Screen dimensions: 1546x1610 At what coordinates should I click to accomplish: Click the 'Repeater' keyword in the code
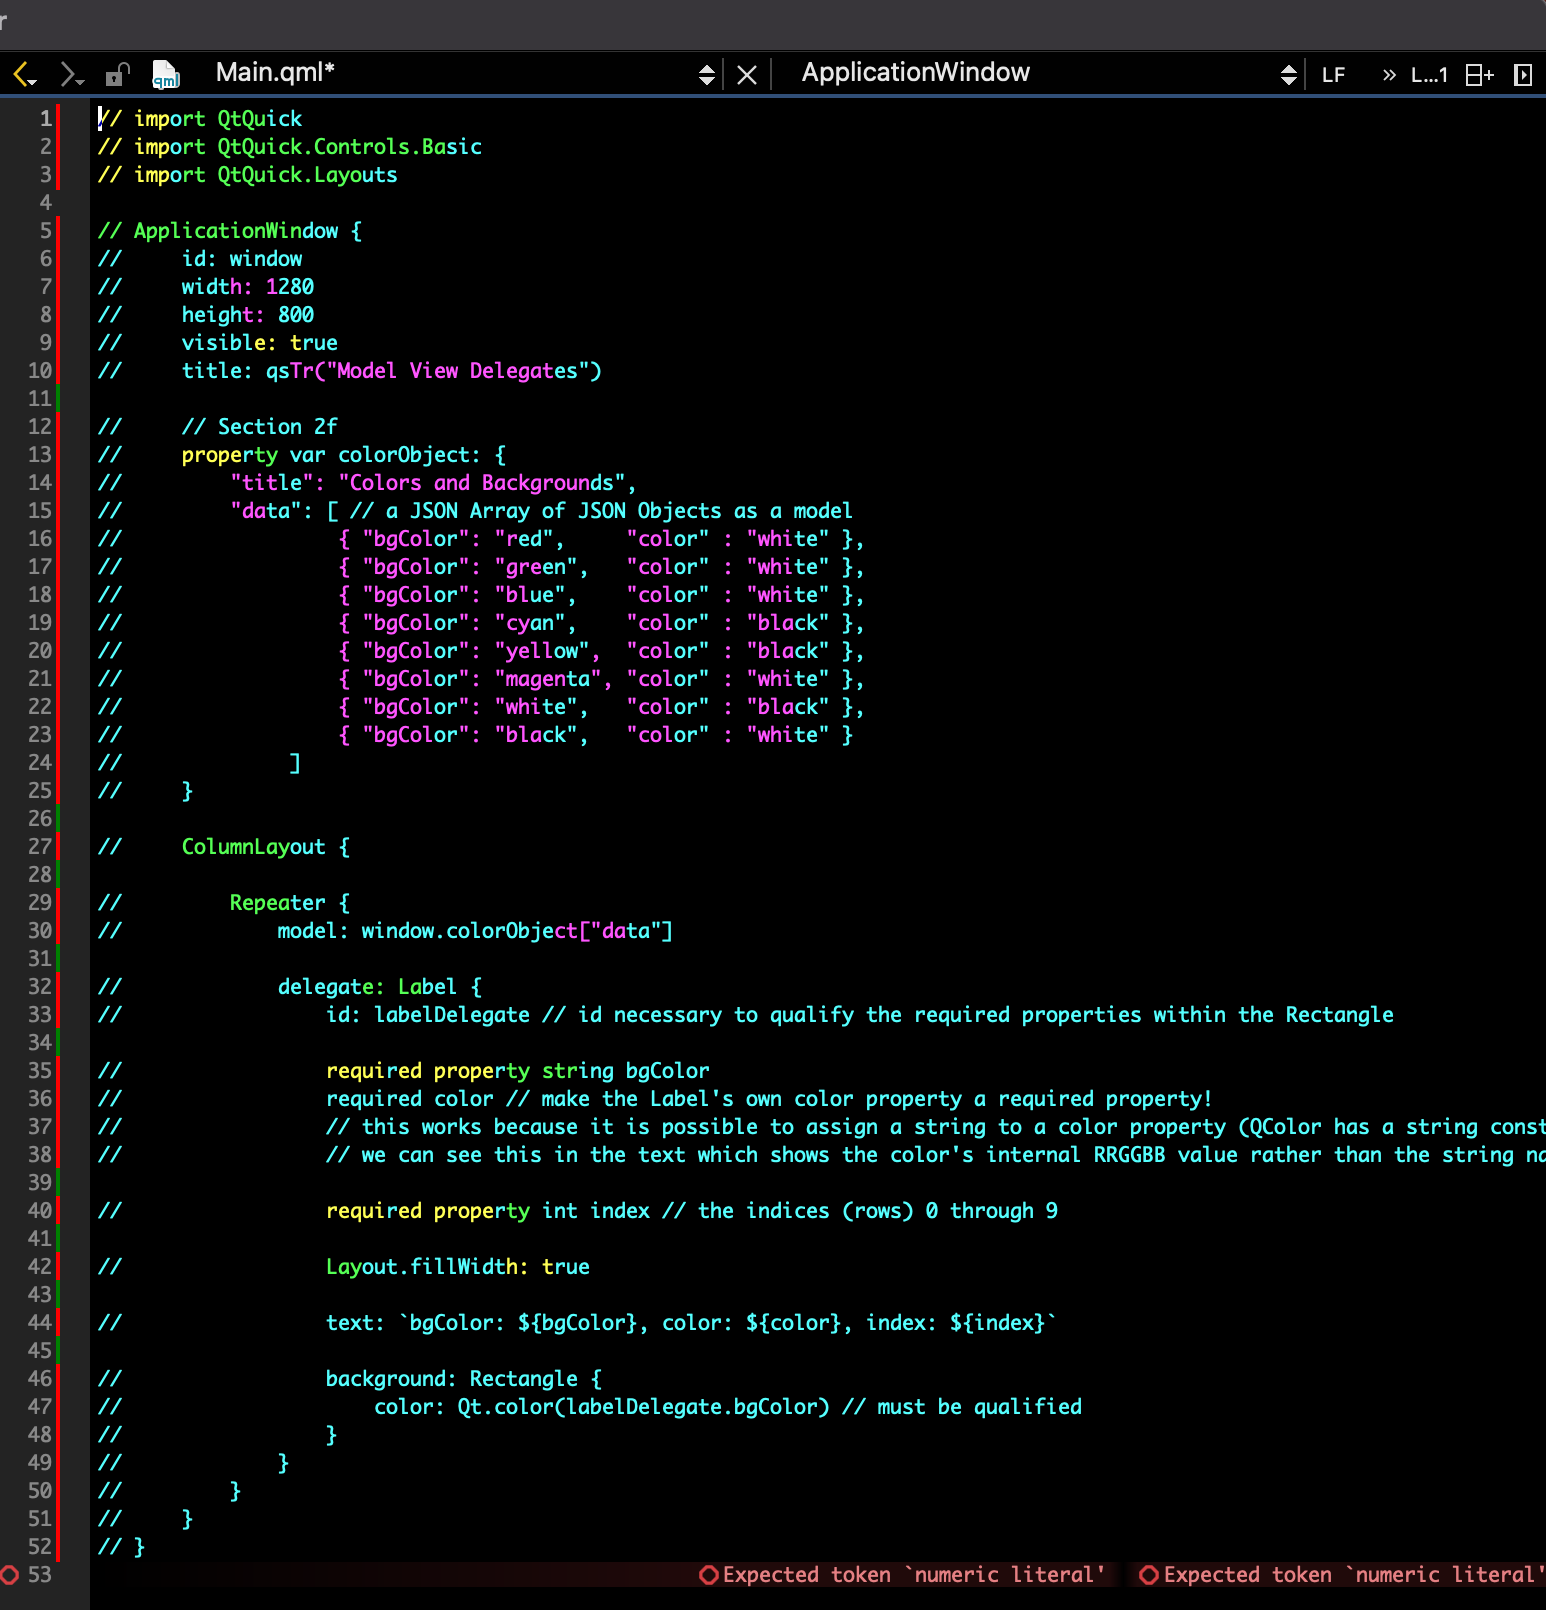277,903
